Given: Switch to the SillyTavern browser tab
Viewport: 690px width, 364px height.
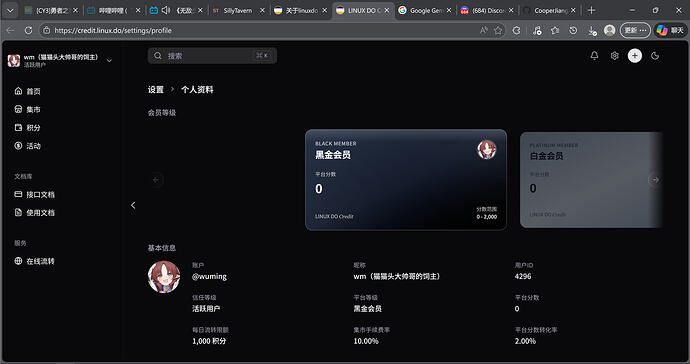Looking at the screenshot, I should click(238, 11).
